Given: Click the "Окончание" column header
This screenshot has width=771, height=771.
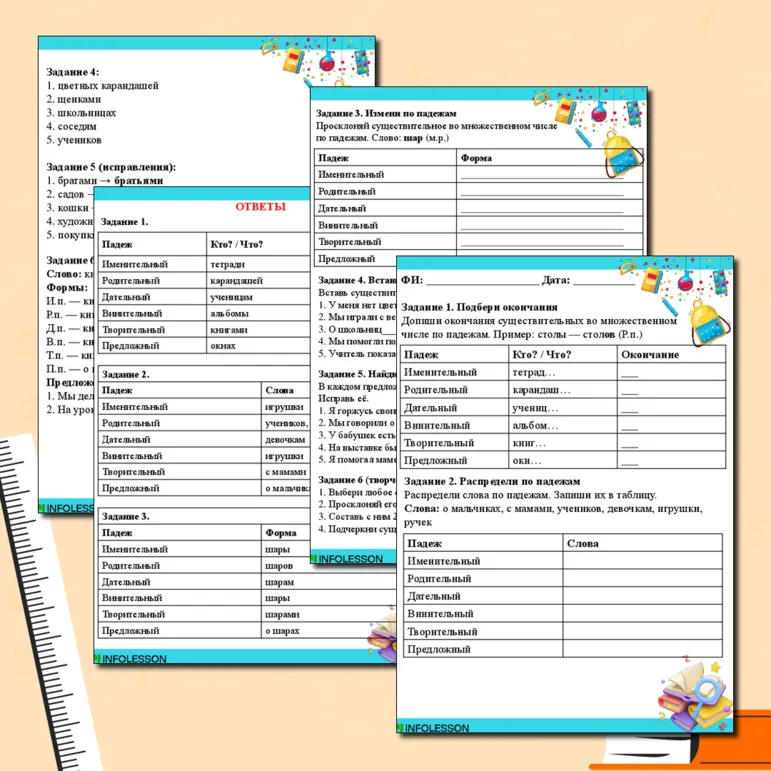Looking at the screenshot, I should (x=650, y=355).
